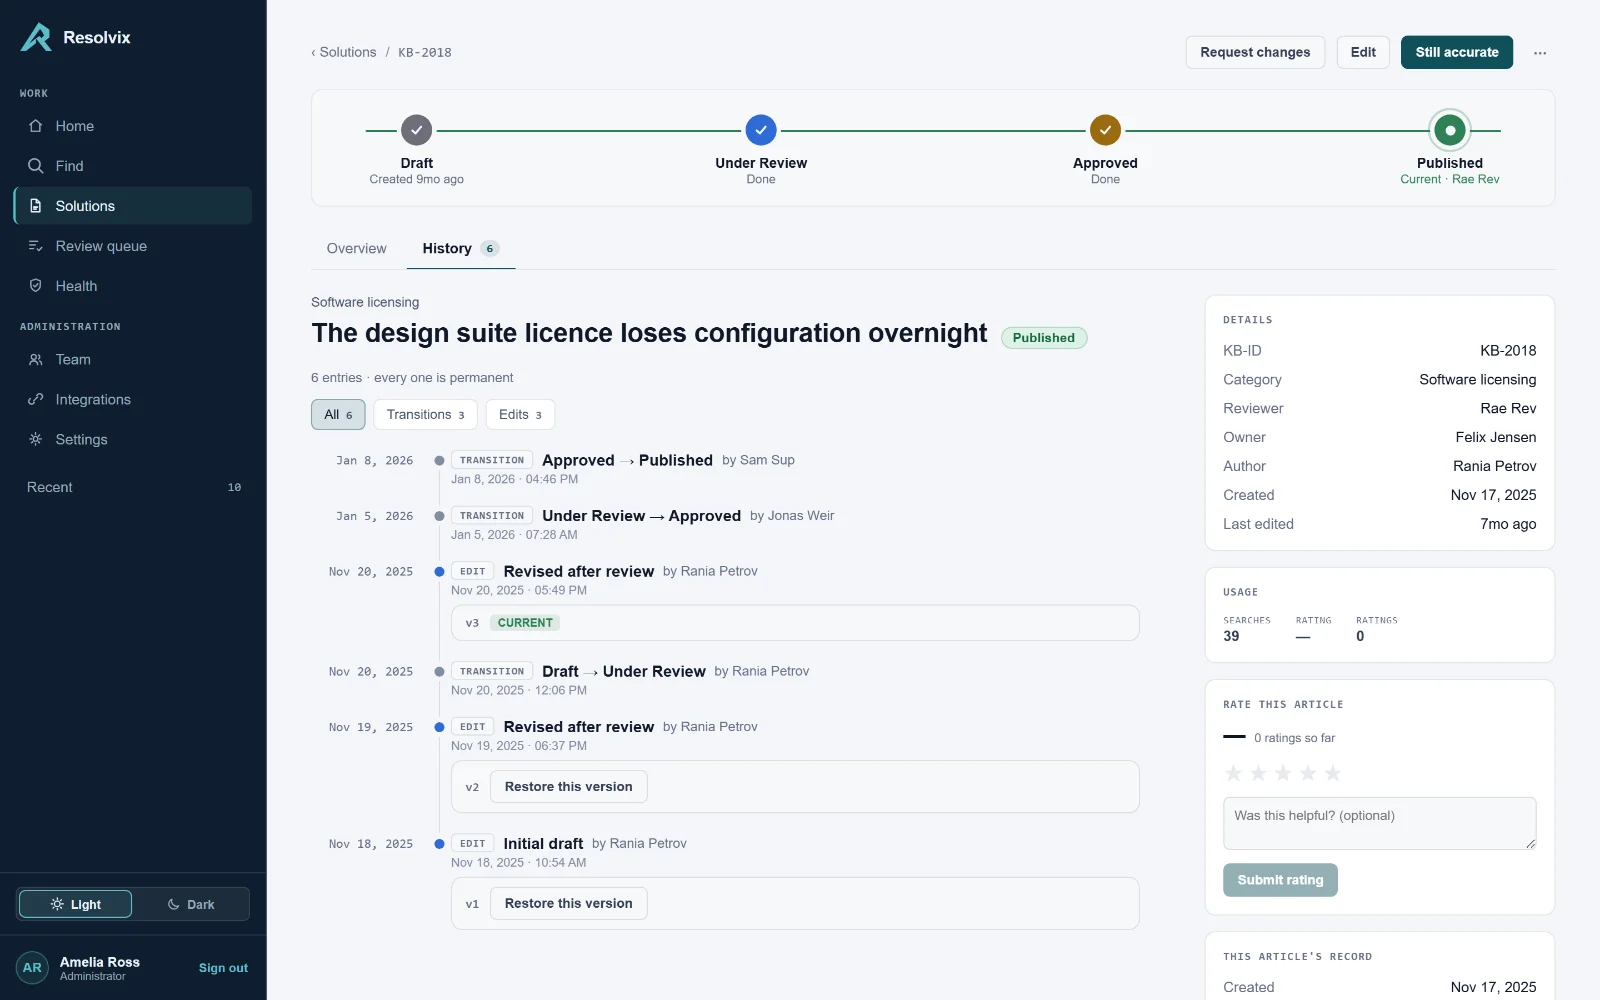Click the CURRENT label on version v3
This screenshot has height=1000, width=1600.
click(x=525, y=623)
